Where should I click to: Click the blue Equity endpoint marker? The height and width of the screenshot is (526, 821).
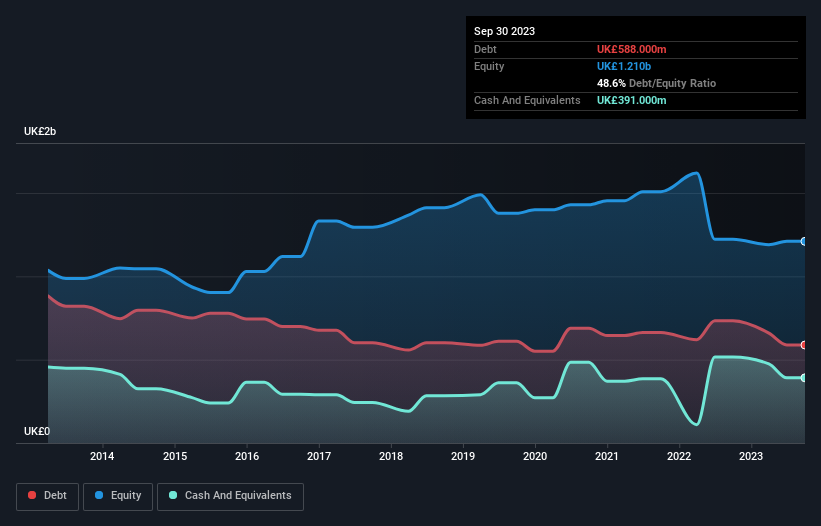point(803,241)
